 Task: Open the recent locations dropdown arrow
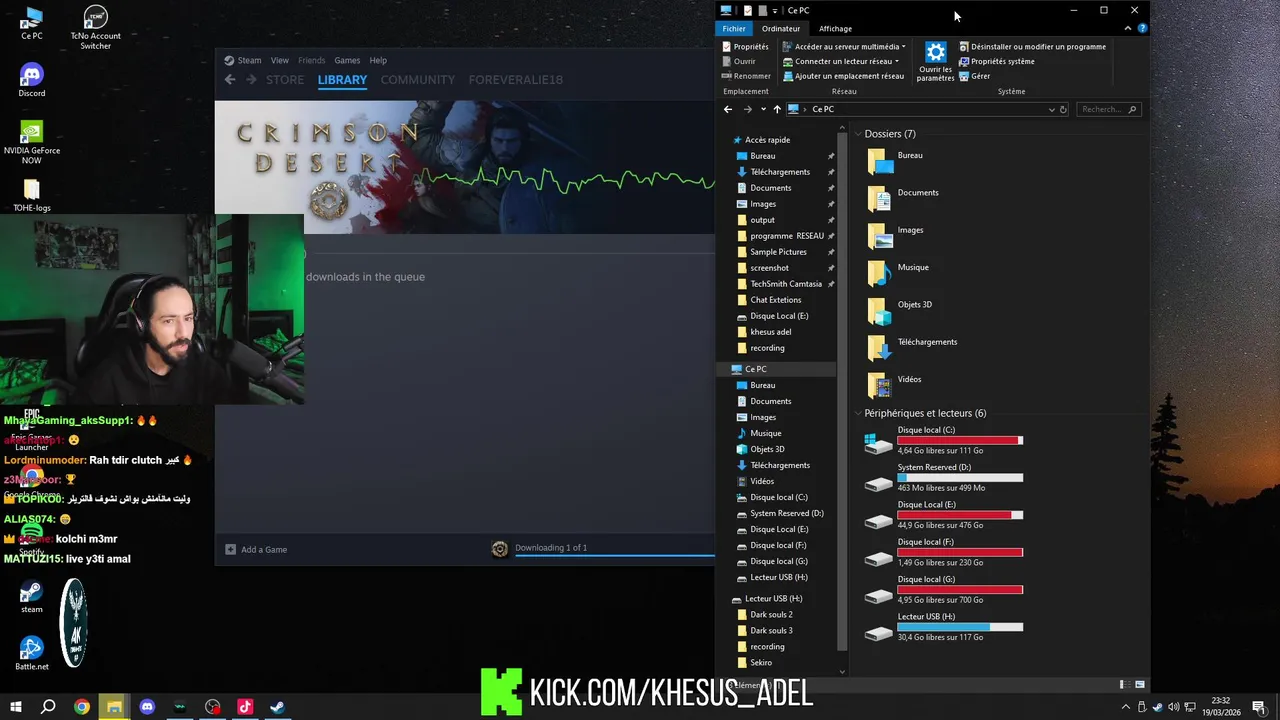(x=763, y=109)
